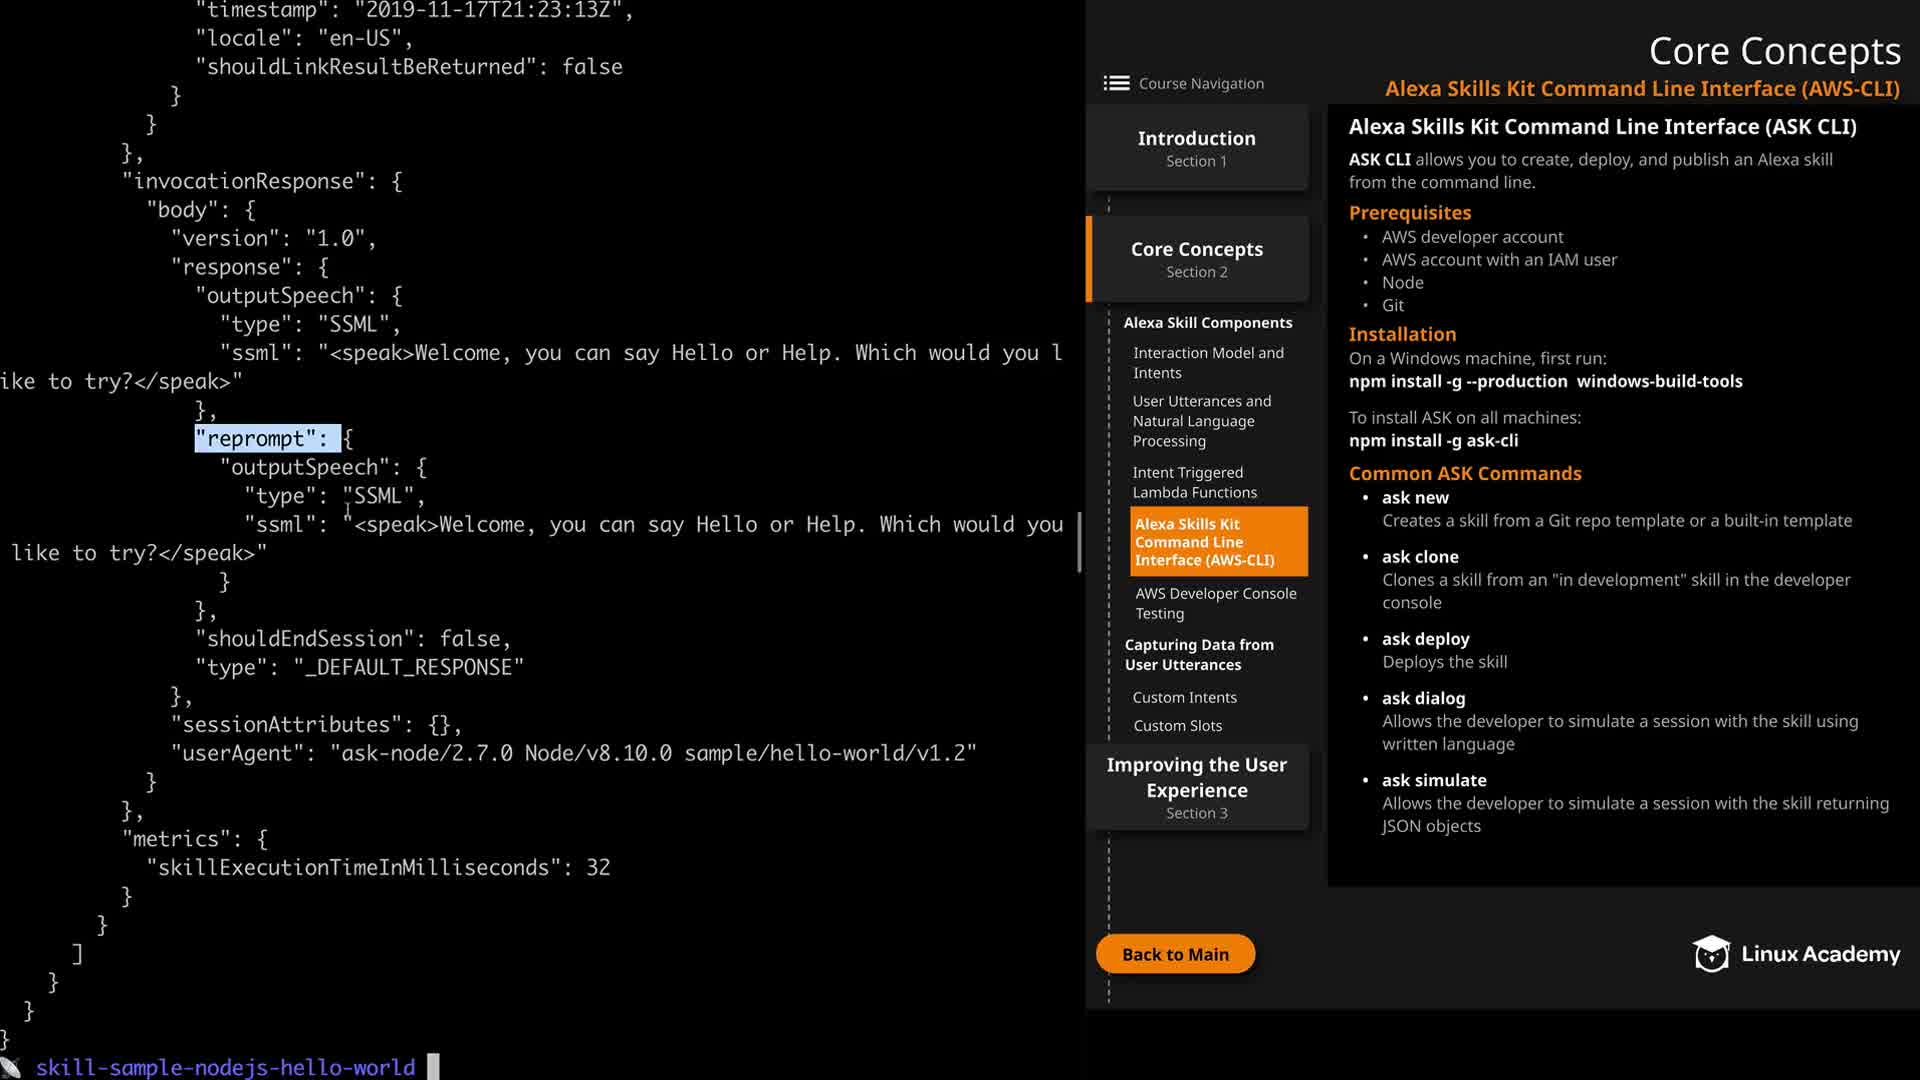
Task: Select Alexa Skill Components heading
Action: tap(1207, 323)
